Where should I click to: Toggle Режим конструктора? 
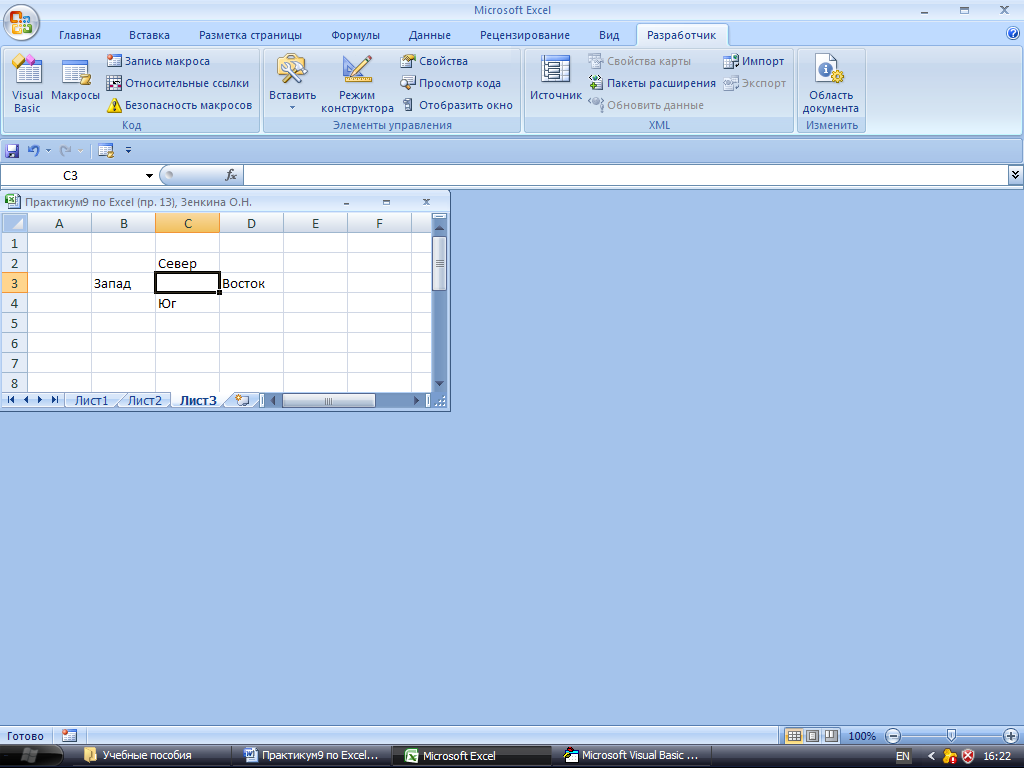[x=357, y=84]
